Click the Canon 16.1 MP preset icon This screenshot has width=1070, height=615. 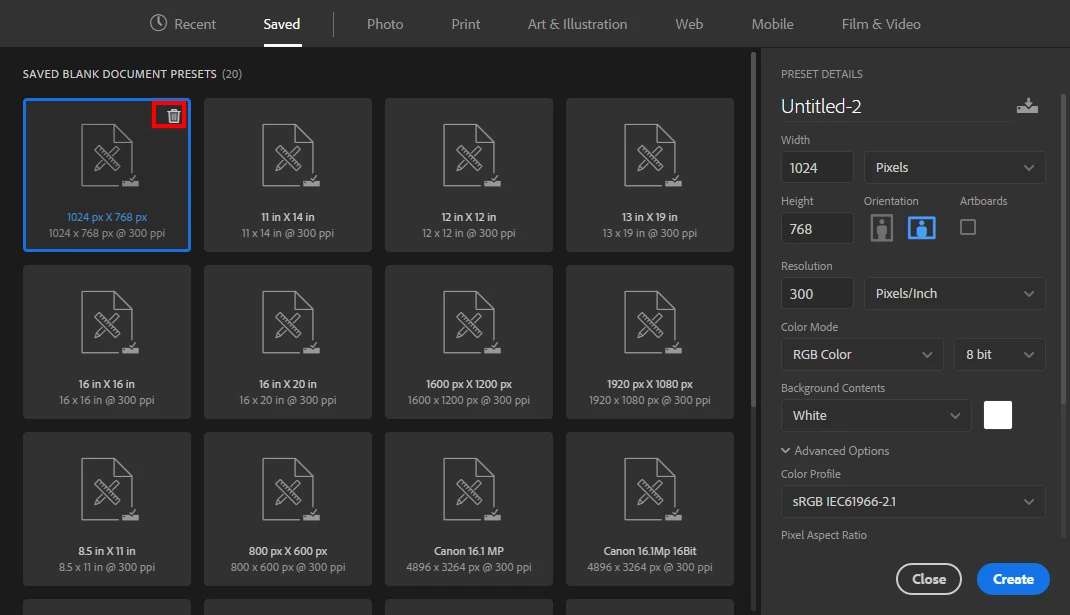coord(470,489)
